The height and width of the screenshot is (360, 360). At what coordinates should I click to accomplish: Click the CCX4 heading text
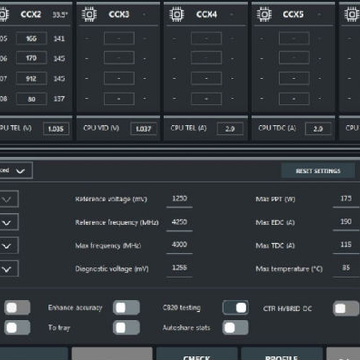coord(207,15)
